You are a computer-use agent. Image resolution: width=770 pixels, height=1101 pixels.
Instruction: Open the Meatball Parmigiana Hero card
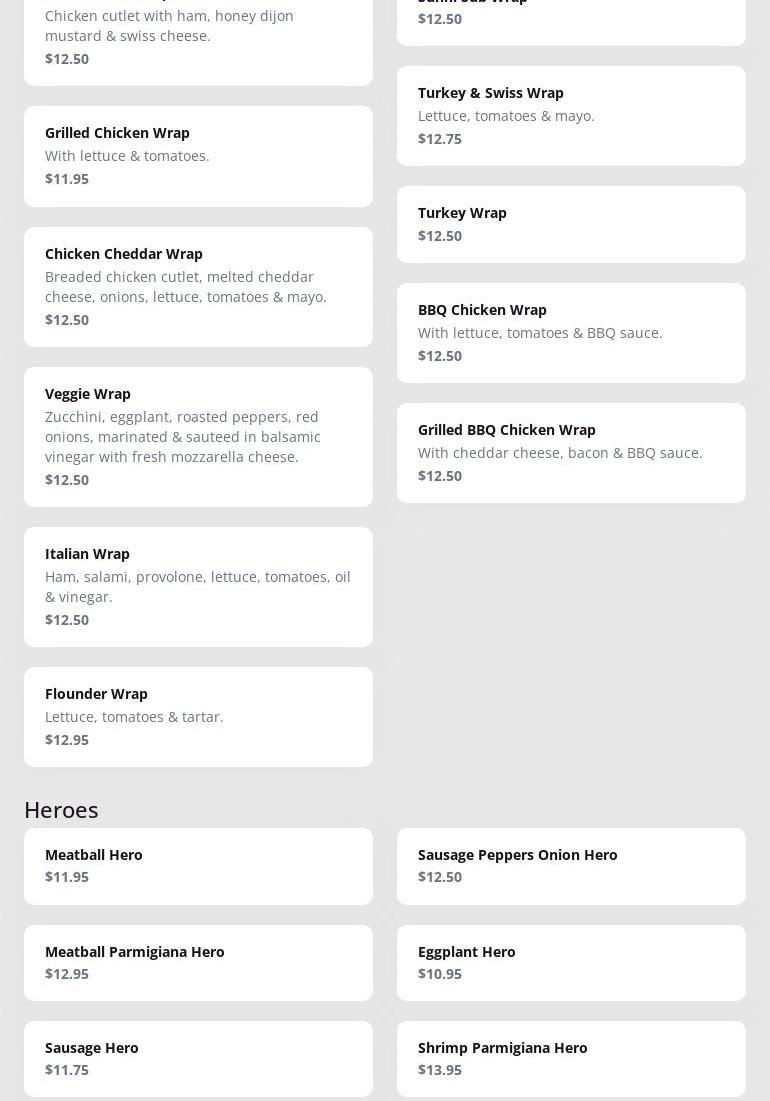(x=198, y=962)
